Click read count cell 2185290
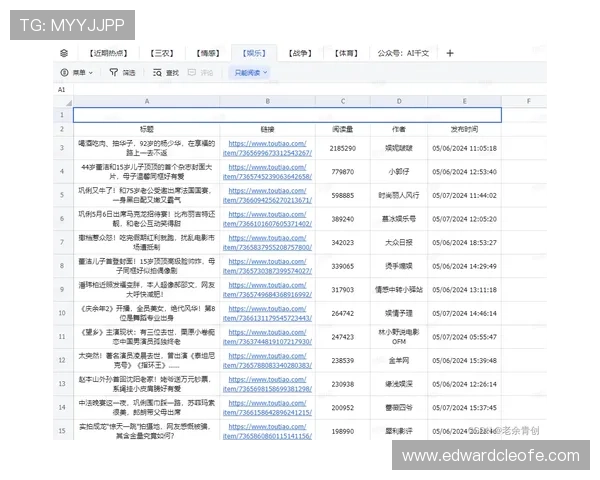 pyautogui.click(x=343, y=148)
